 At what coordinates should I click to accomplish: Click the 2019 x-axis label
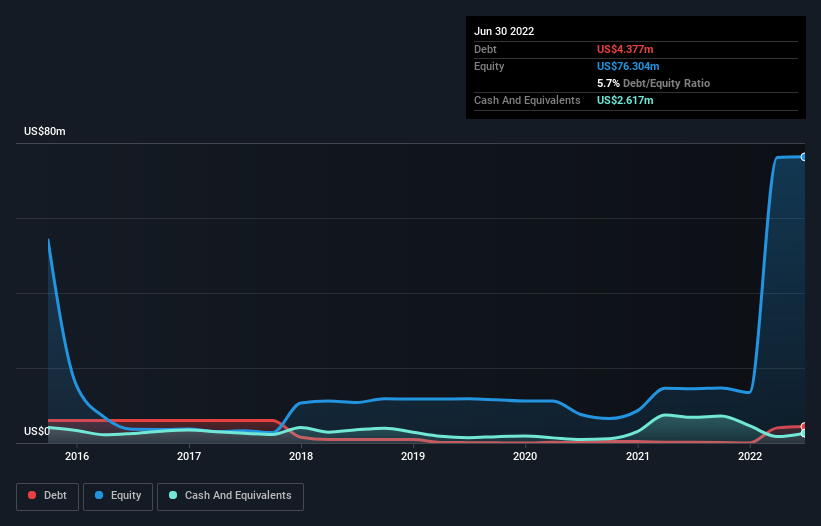413,456
